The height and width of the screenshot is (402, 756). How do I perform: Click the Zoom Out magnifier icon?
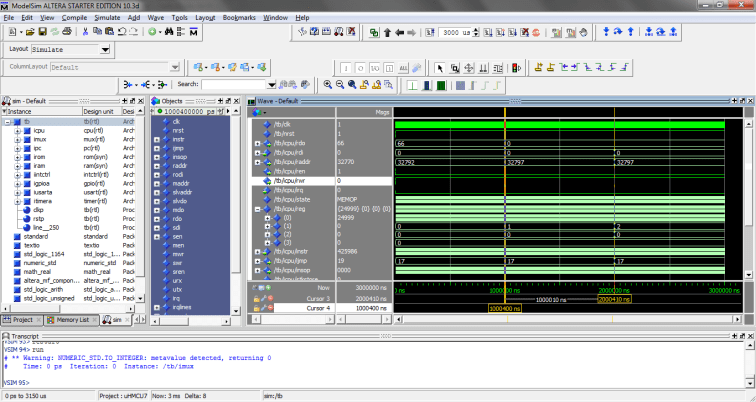(340, 85)
